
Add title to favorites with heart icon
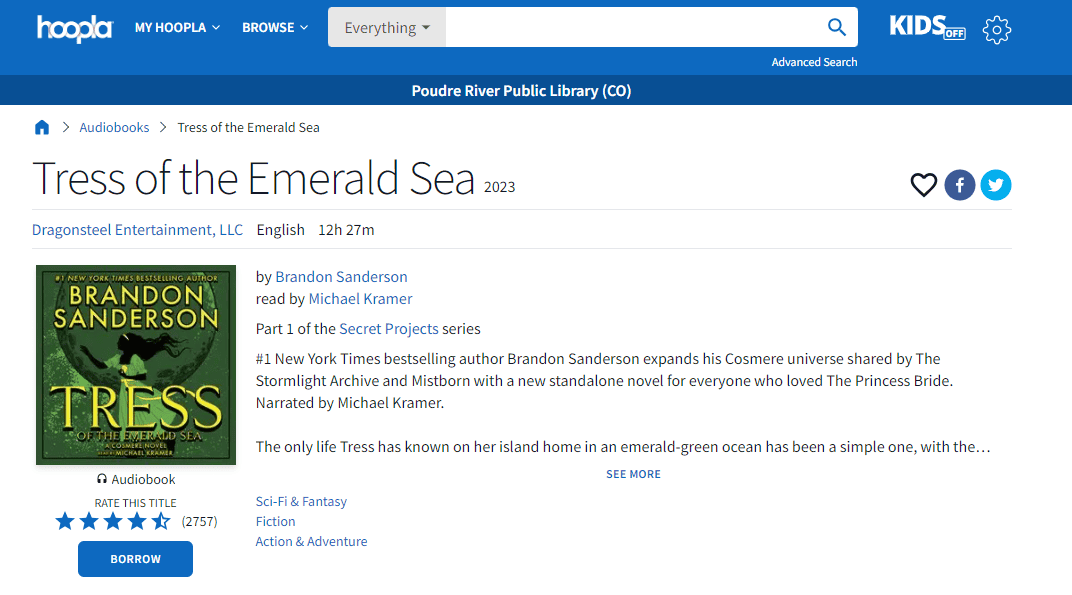coord(923,185)
